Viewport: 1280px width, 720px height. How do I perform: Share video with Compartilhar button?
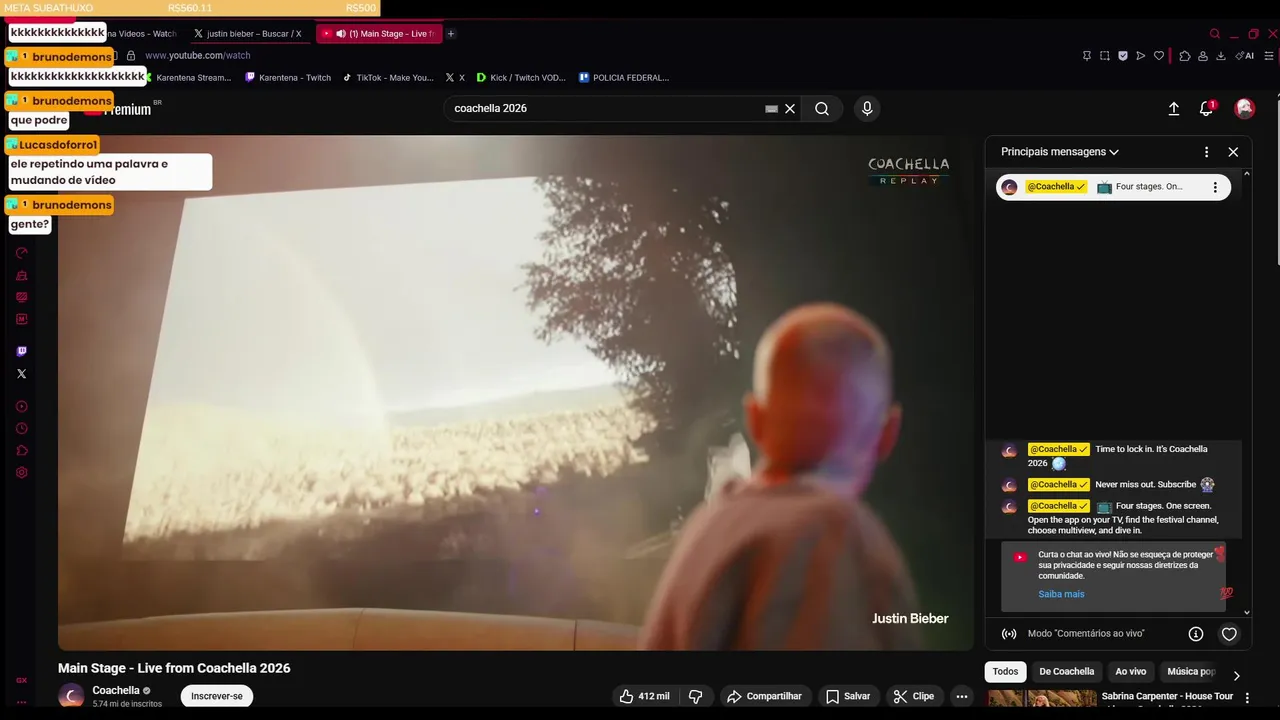pos(764,696)
